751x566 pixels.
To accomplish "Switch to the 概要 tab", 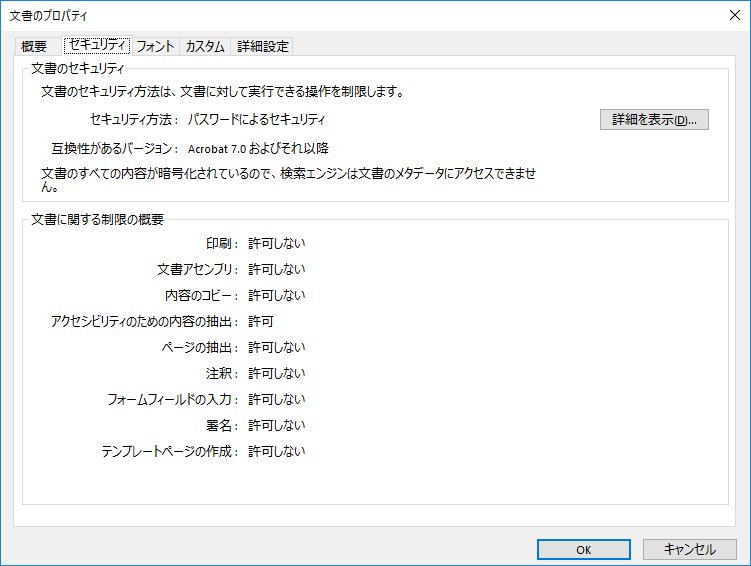I will point(34,46).
